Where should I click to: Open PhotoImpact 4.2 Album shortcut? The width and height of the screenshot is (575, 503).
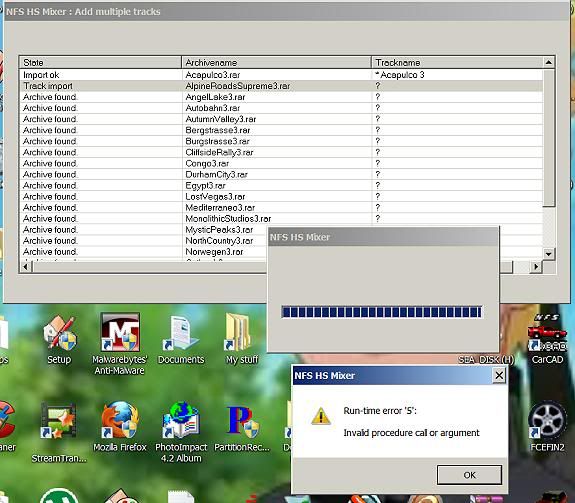pos(181,432)
